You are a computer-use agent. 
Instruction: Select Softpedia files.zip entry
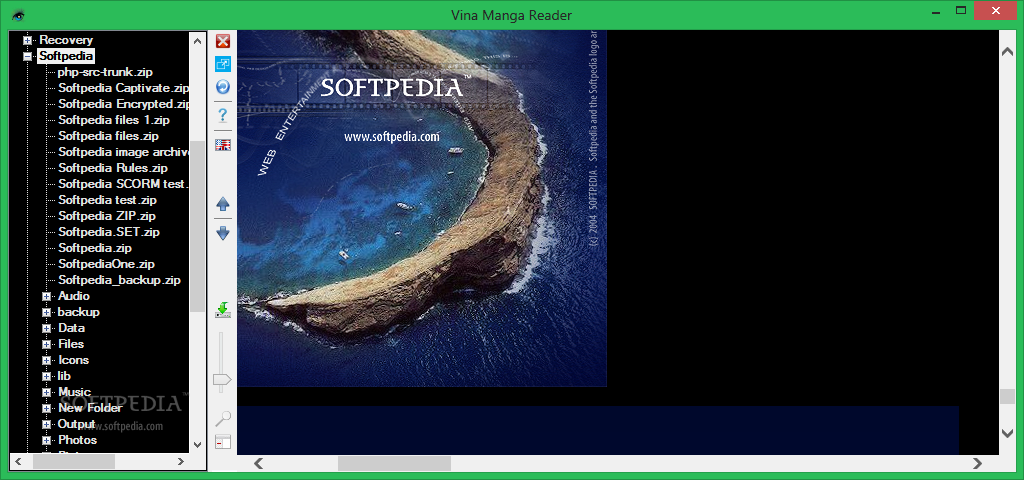pyautogui.click(x=108, y=136)
